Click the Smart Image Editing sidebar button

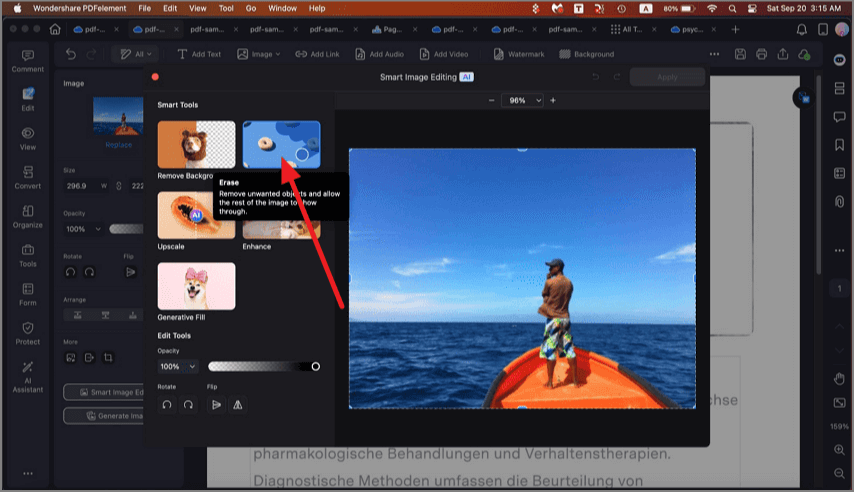pos(104,392)
